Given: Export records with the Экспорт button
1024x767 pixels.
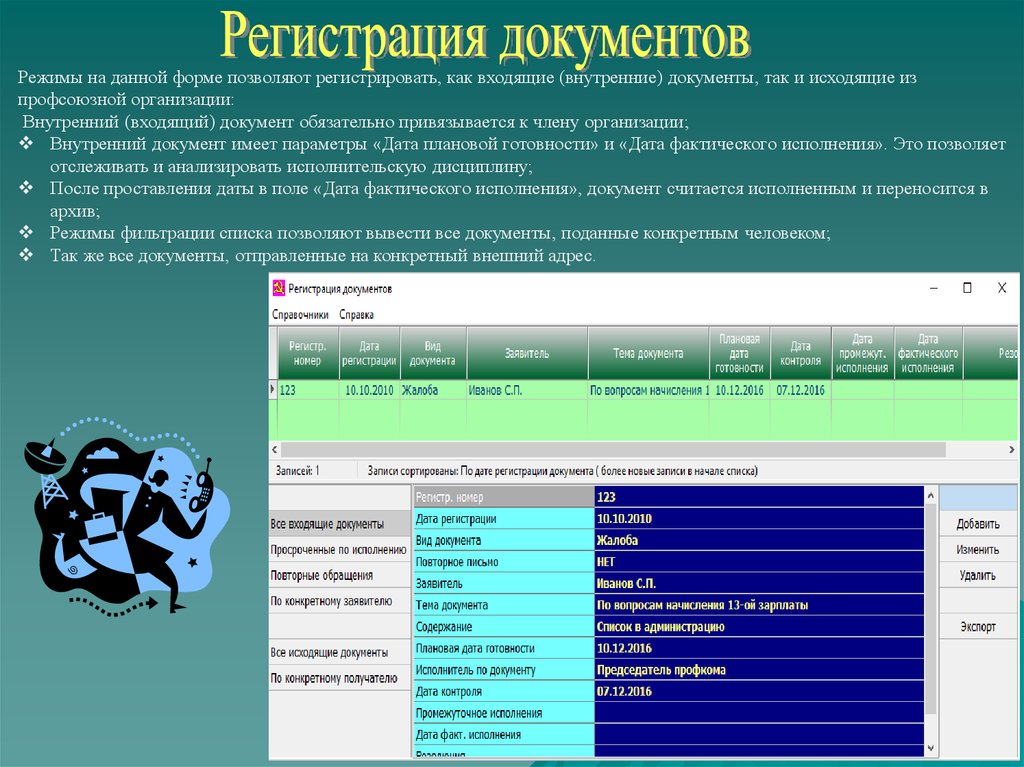Looking at the screenshot, I should coord(977,627).
